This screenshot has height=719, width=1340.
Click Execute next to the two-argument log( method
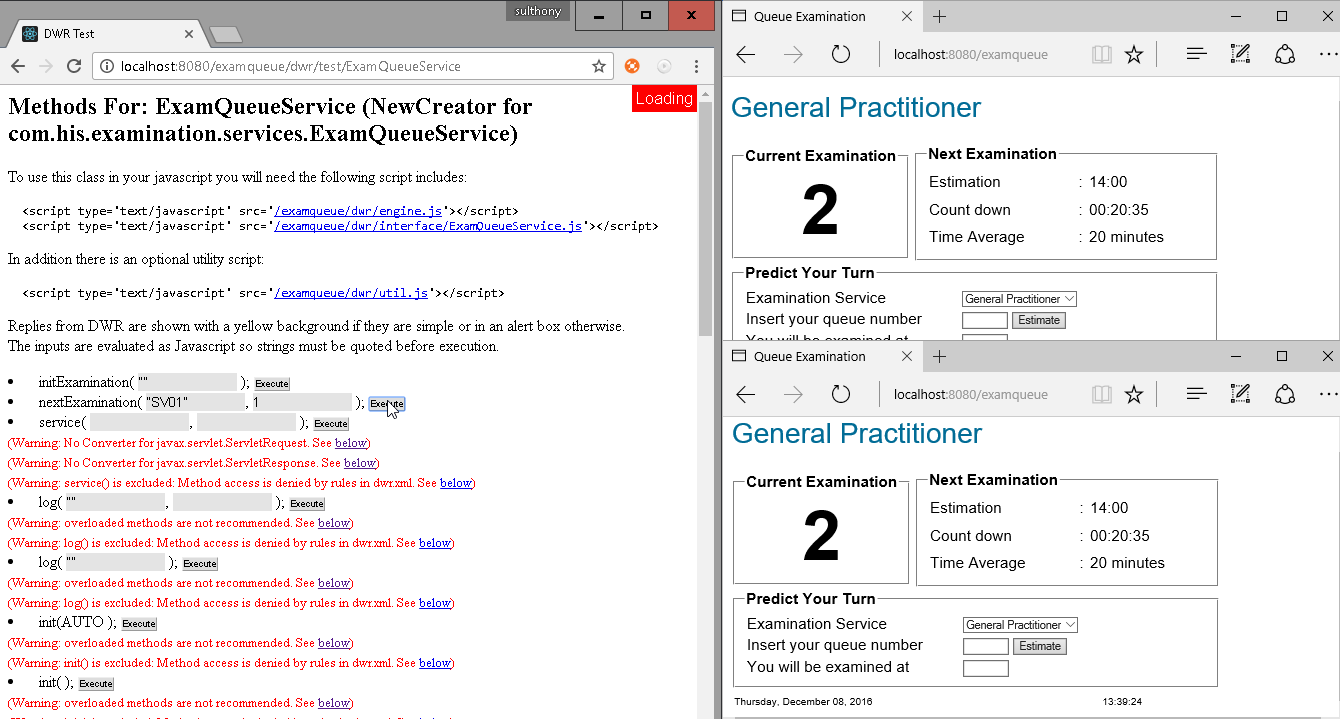307,504
